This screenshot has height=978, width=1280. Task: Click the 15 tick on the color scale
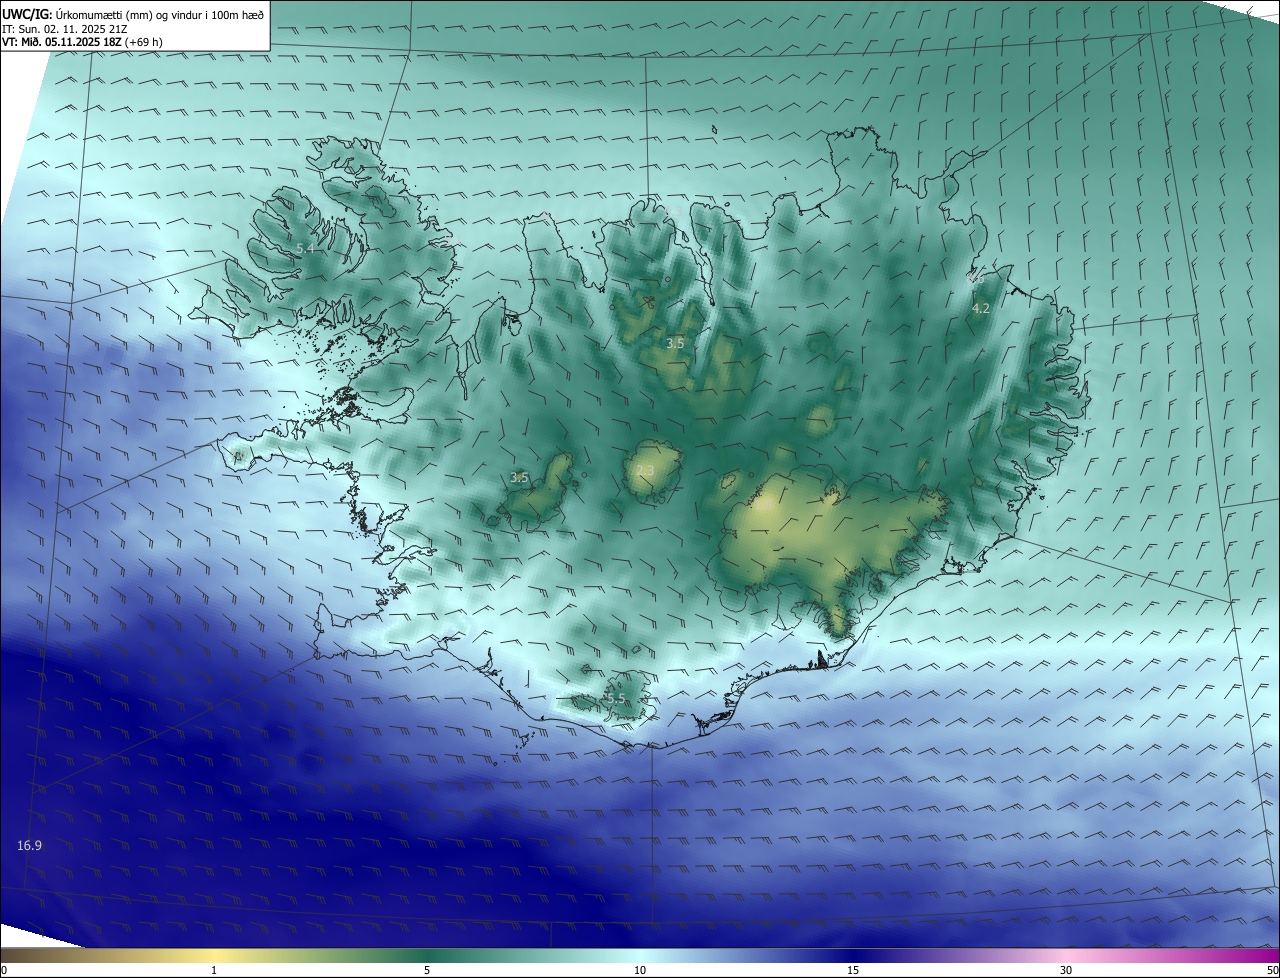pos(853,971)
